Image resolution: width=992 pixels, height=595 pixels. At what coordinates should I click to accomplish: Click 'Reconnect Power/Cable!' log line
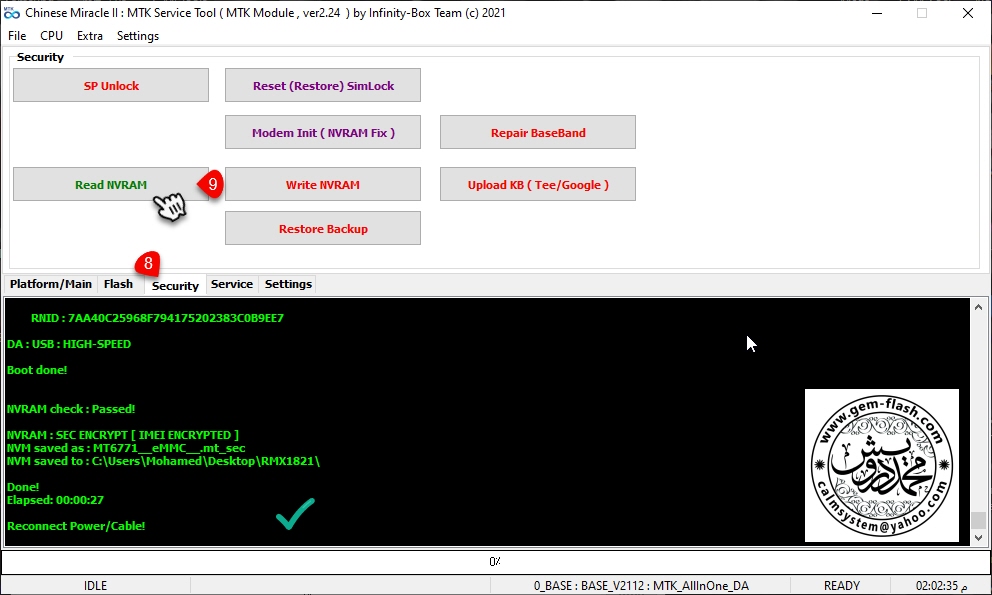click(x=76, y=526)
